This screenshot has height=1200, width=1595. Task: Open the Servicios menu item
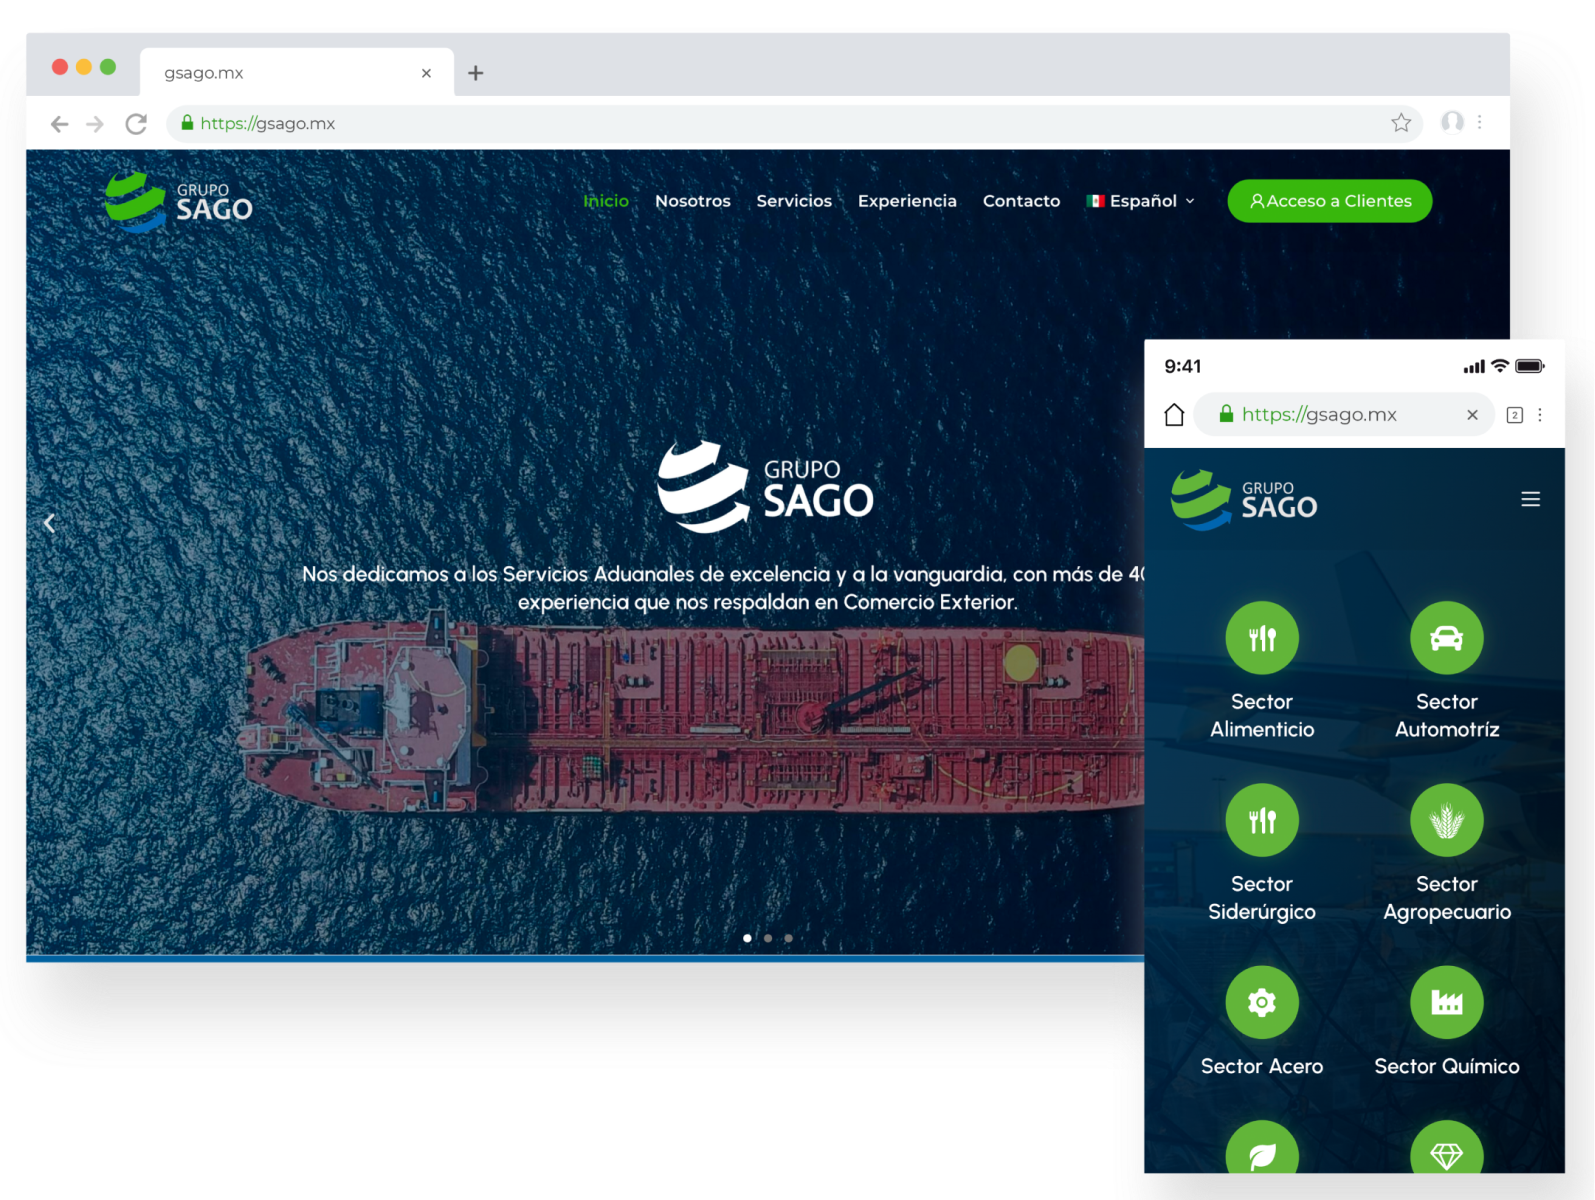click(794, 201)
